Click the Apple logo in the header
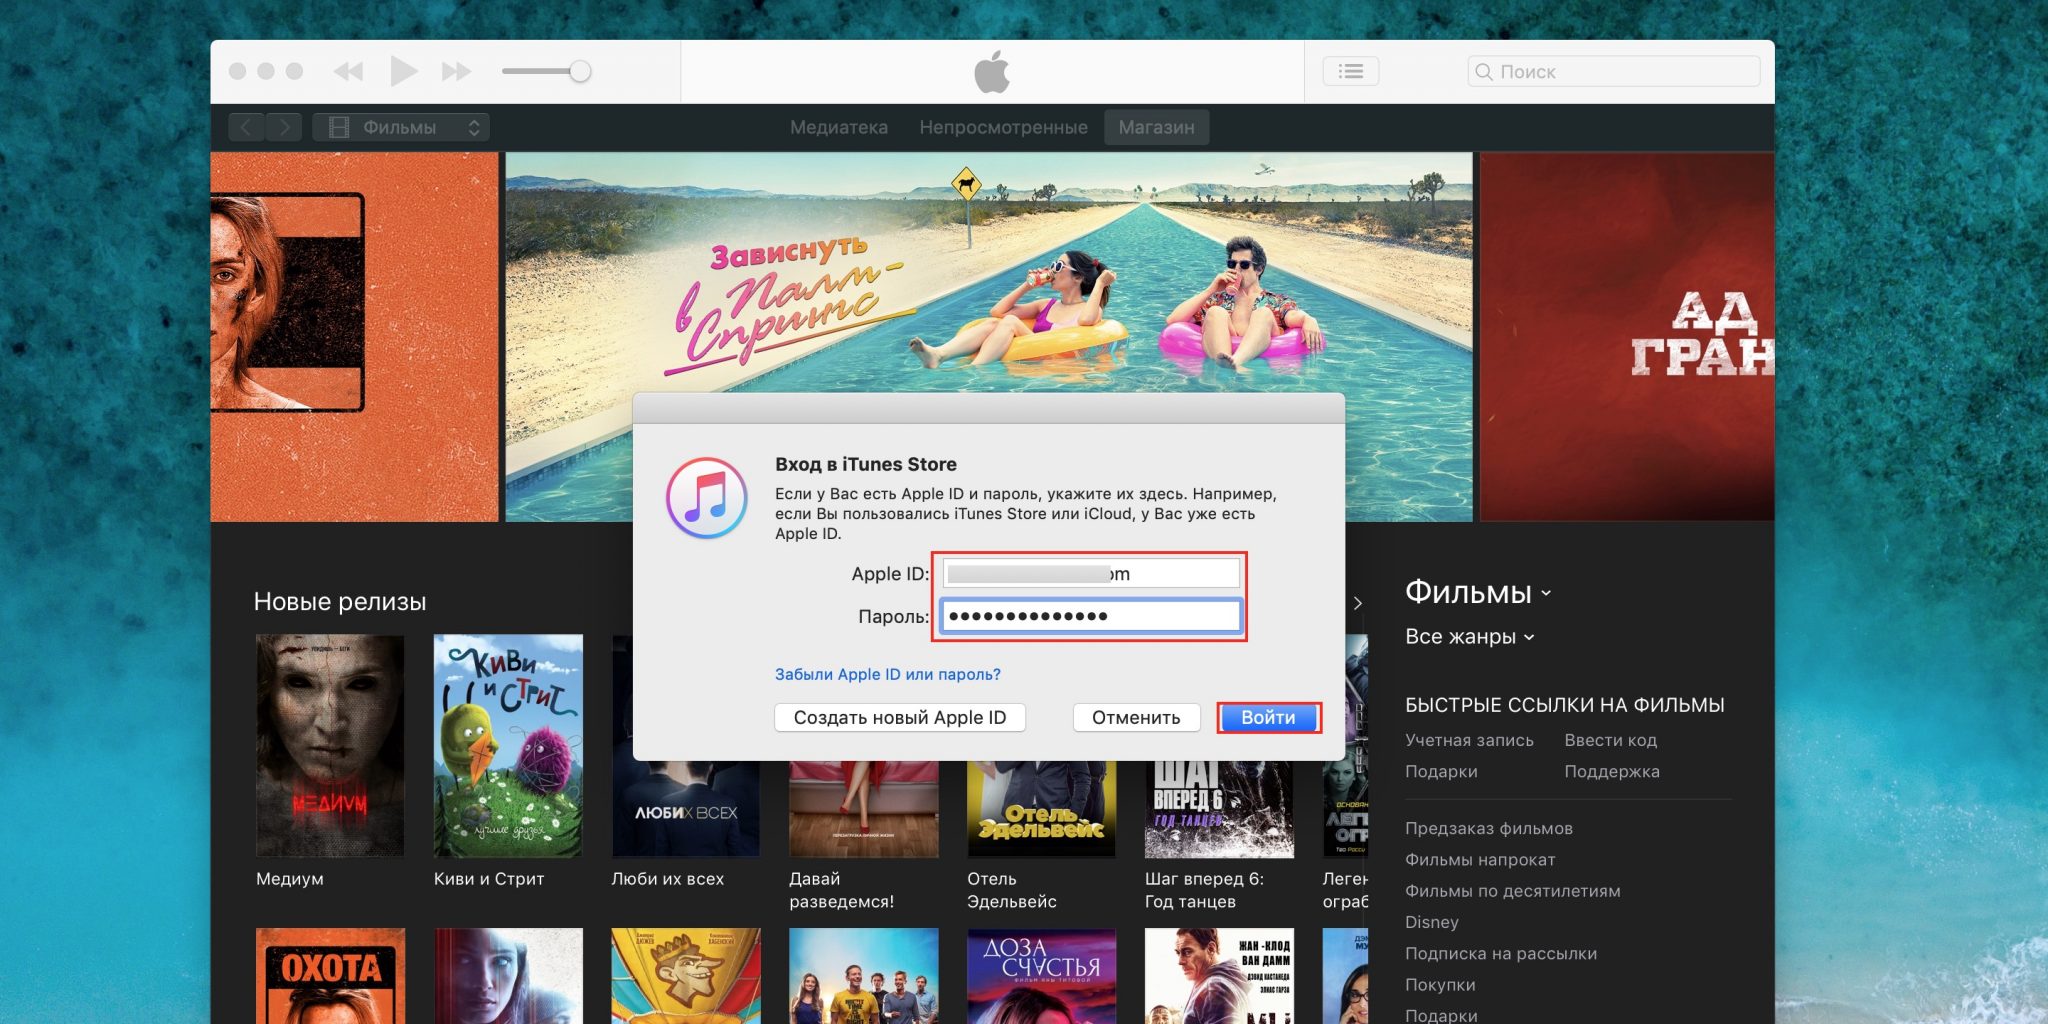This screenshot has width=2048, height=1024. coord(992,72)
